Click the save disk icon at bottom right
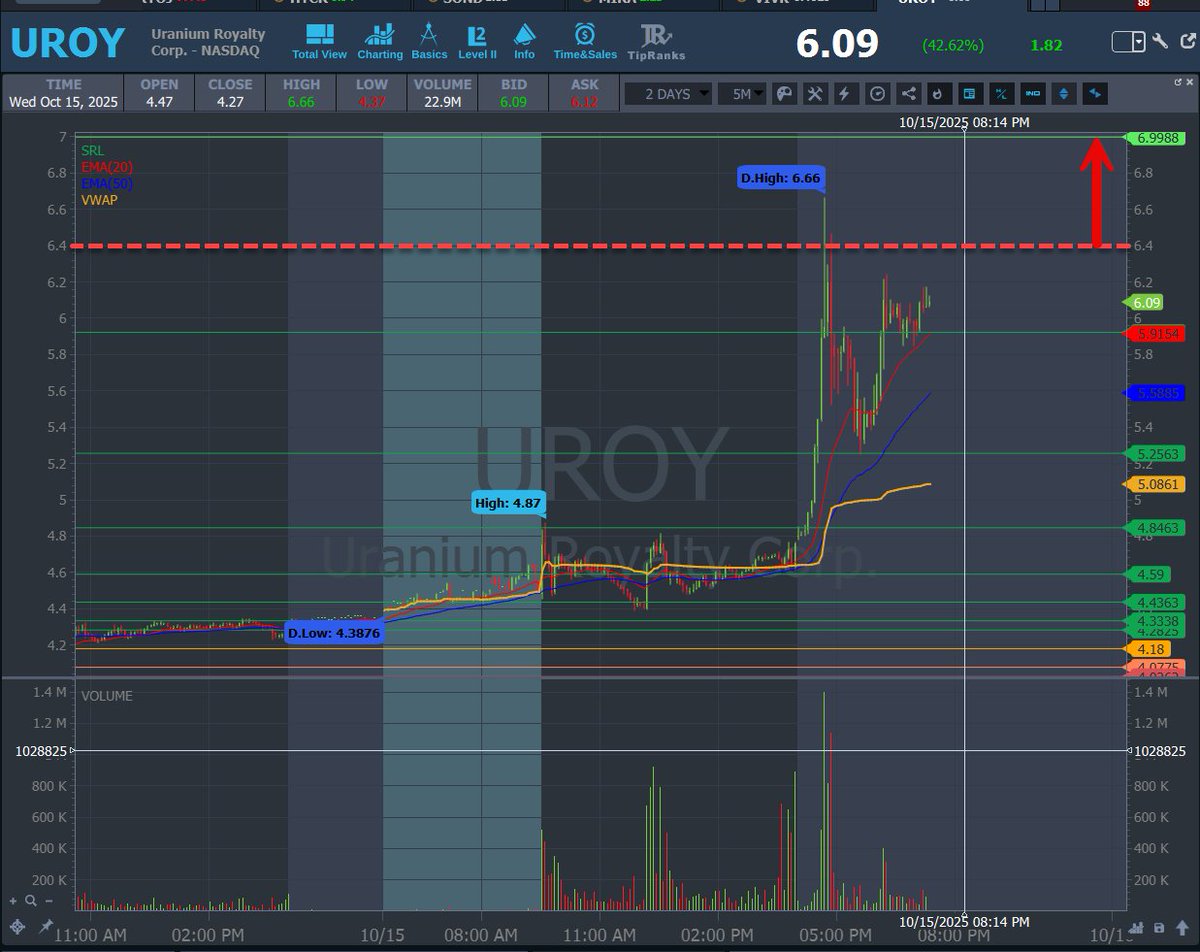 point(1159,929)
